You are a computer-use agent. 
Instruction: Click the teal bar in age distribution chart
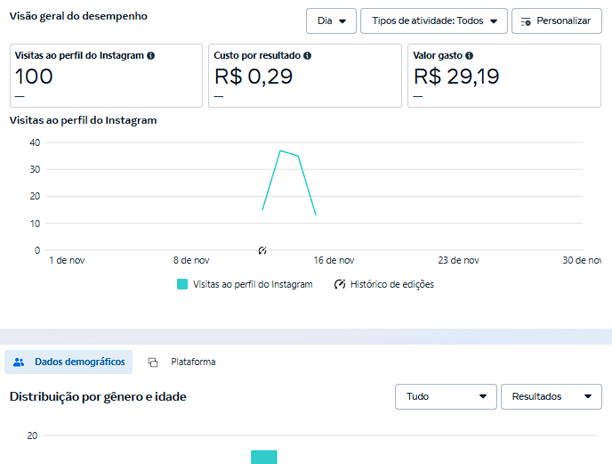tap(264, 457)
